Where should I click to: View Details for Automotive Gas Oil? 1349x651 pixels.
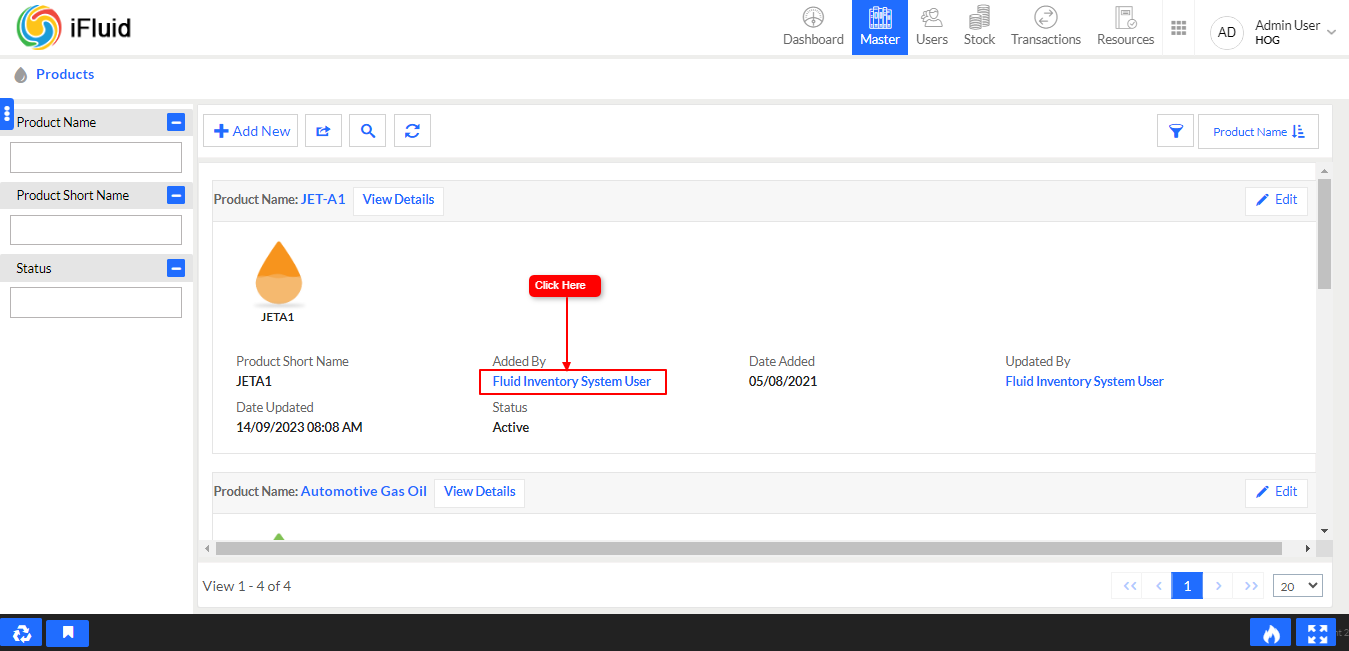[479, 492]
